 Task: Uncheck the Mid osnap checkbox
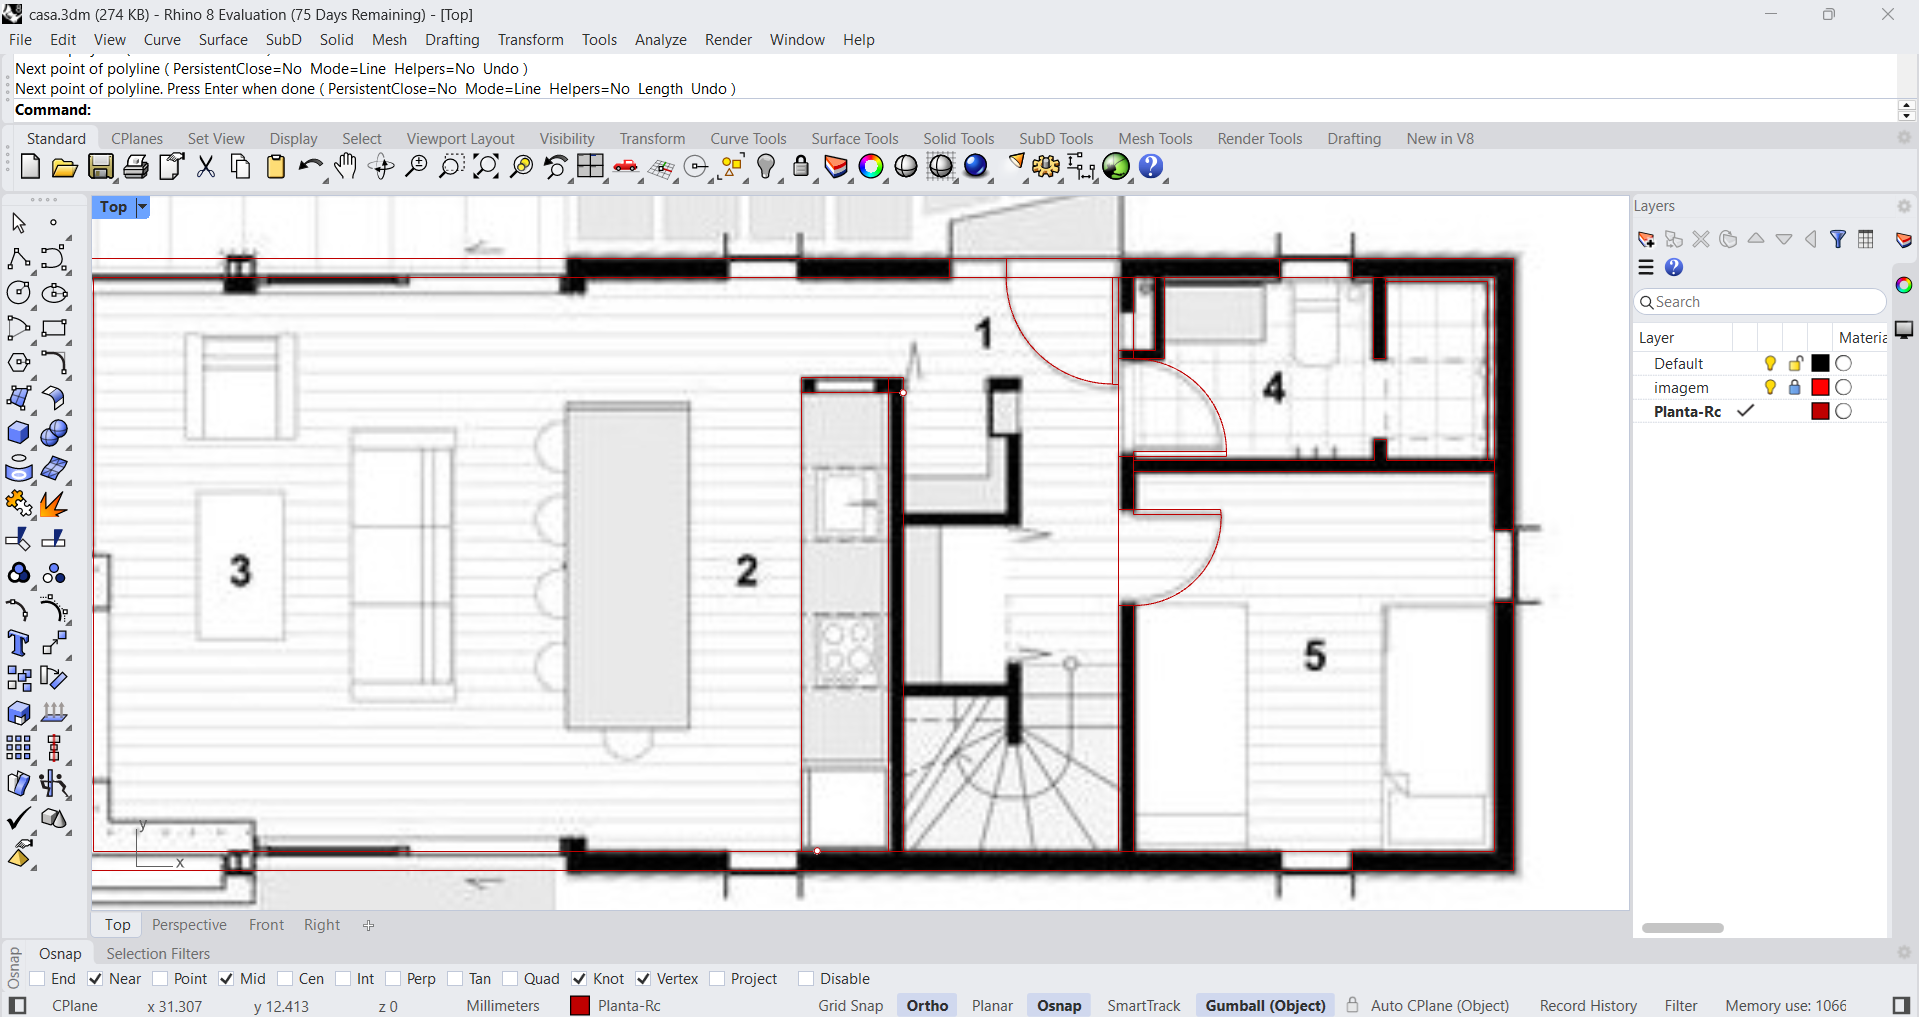coord(226,979)
